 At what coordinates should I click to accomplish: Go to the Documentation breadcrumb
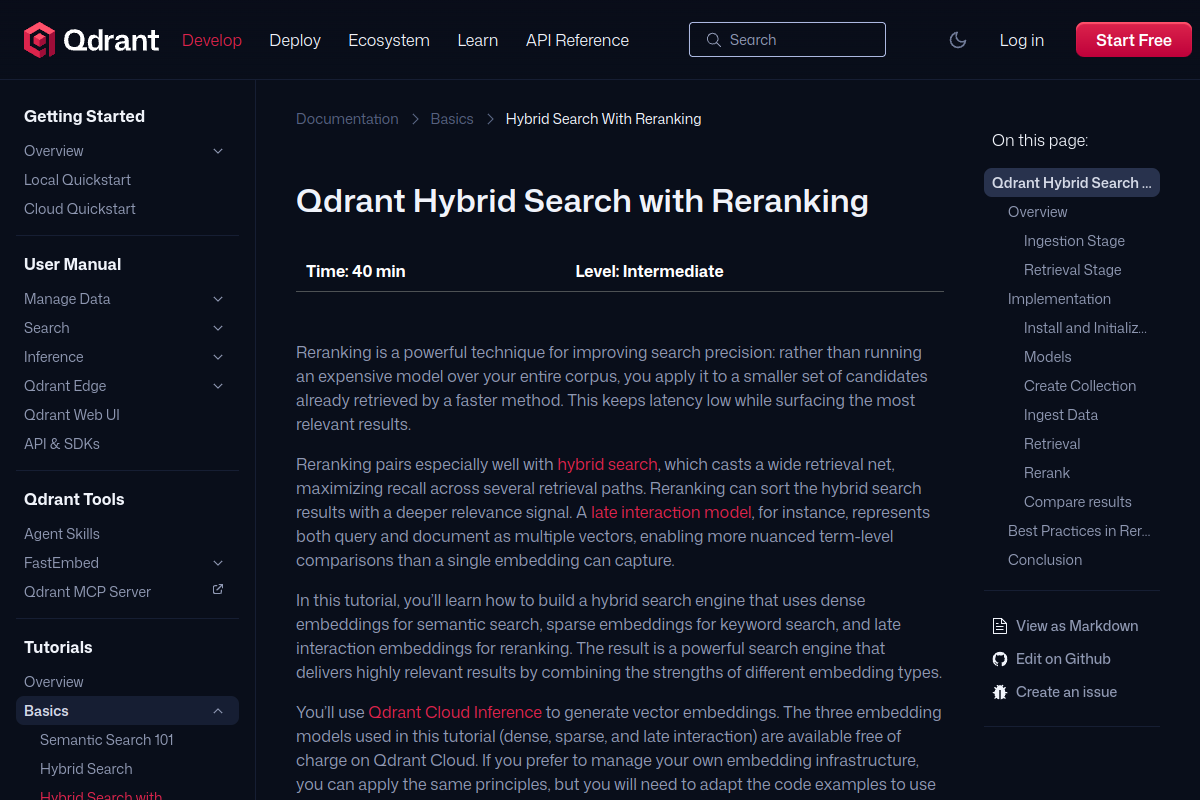[x=347, y=119]
